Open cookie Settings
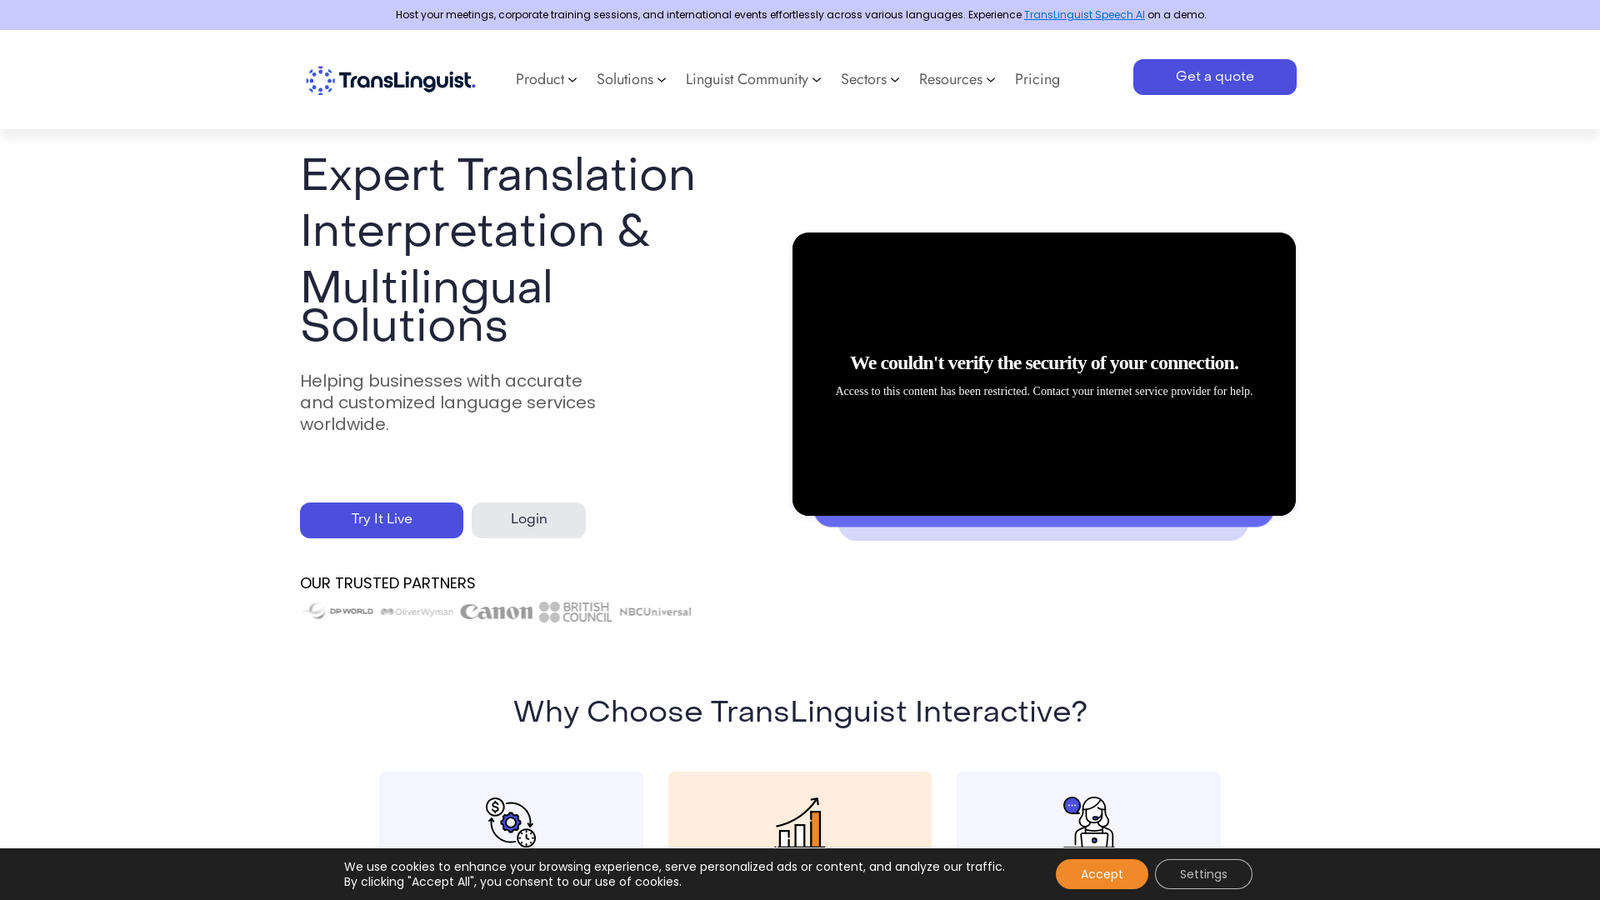Viewport: 1600px width, 900px height. [x=1203, y=874]
